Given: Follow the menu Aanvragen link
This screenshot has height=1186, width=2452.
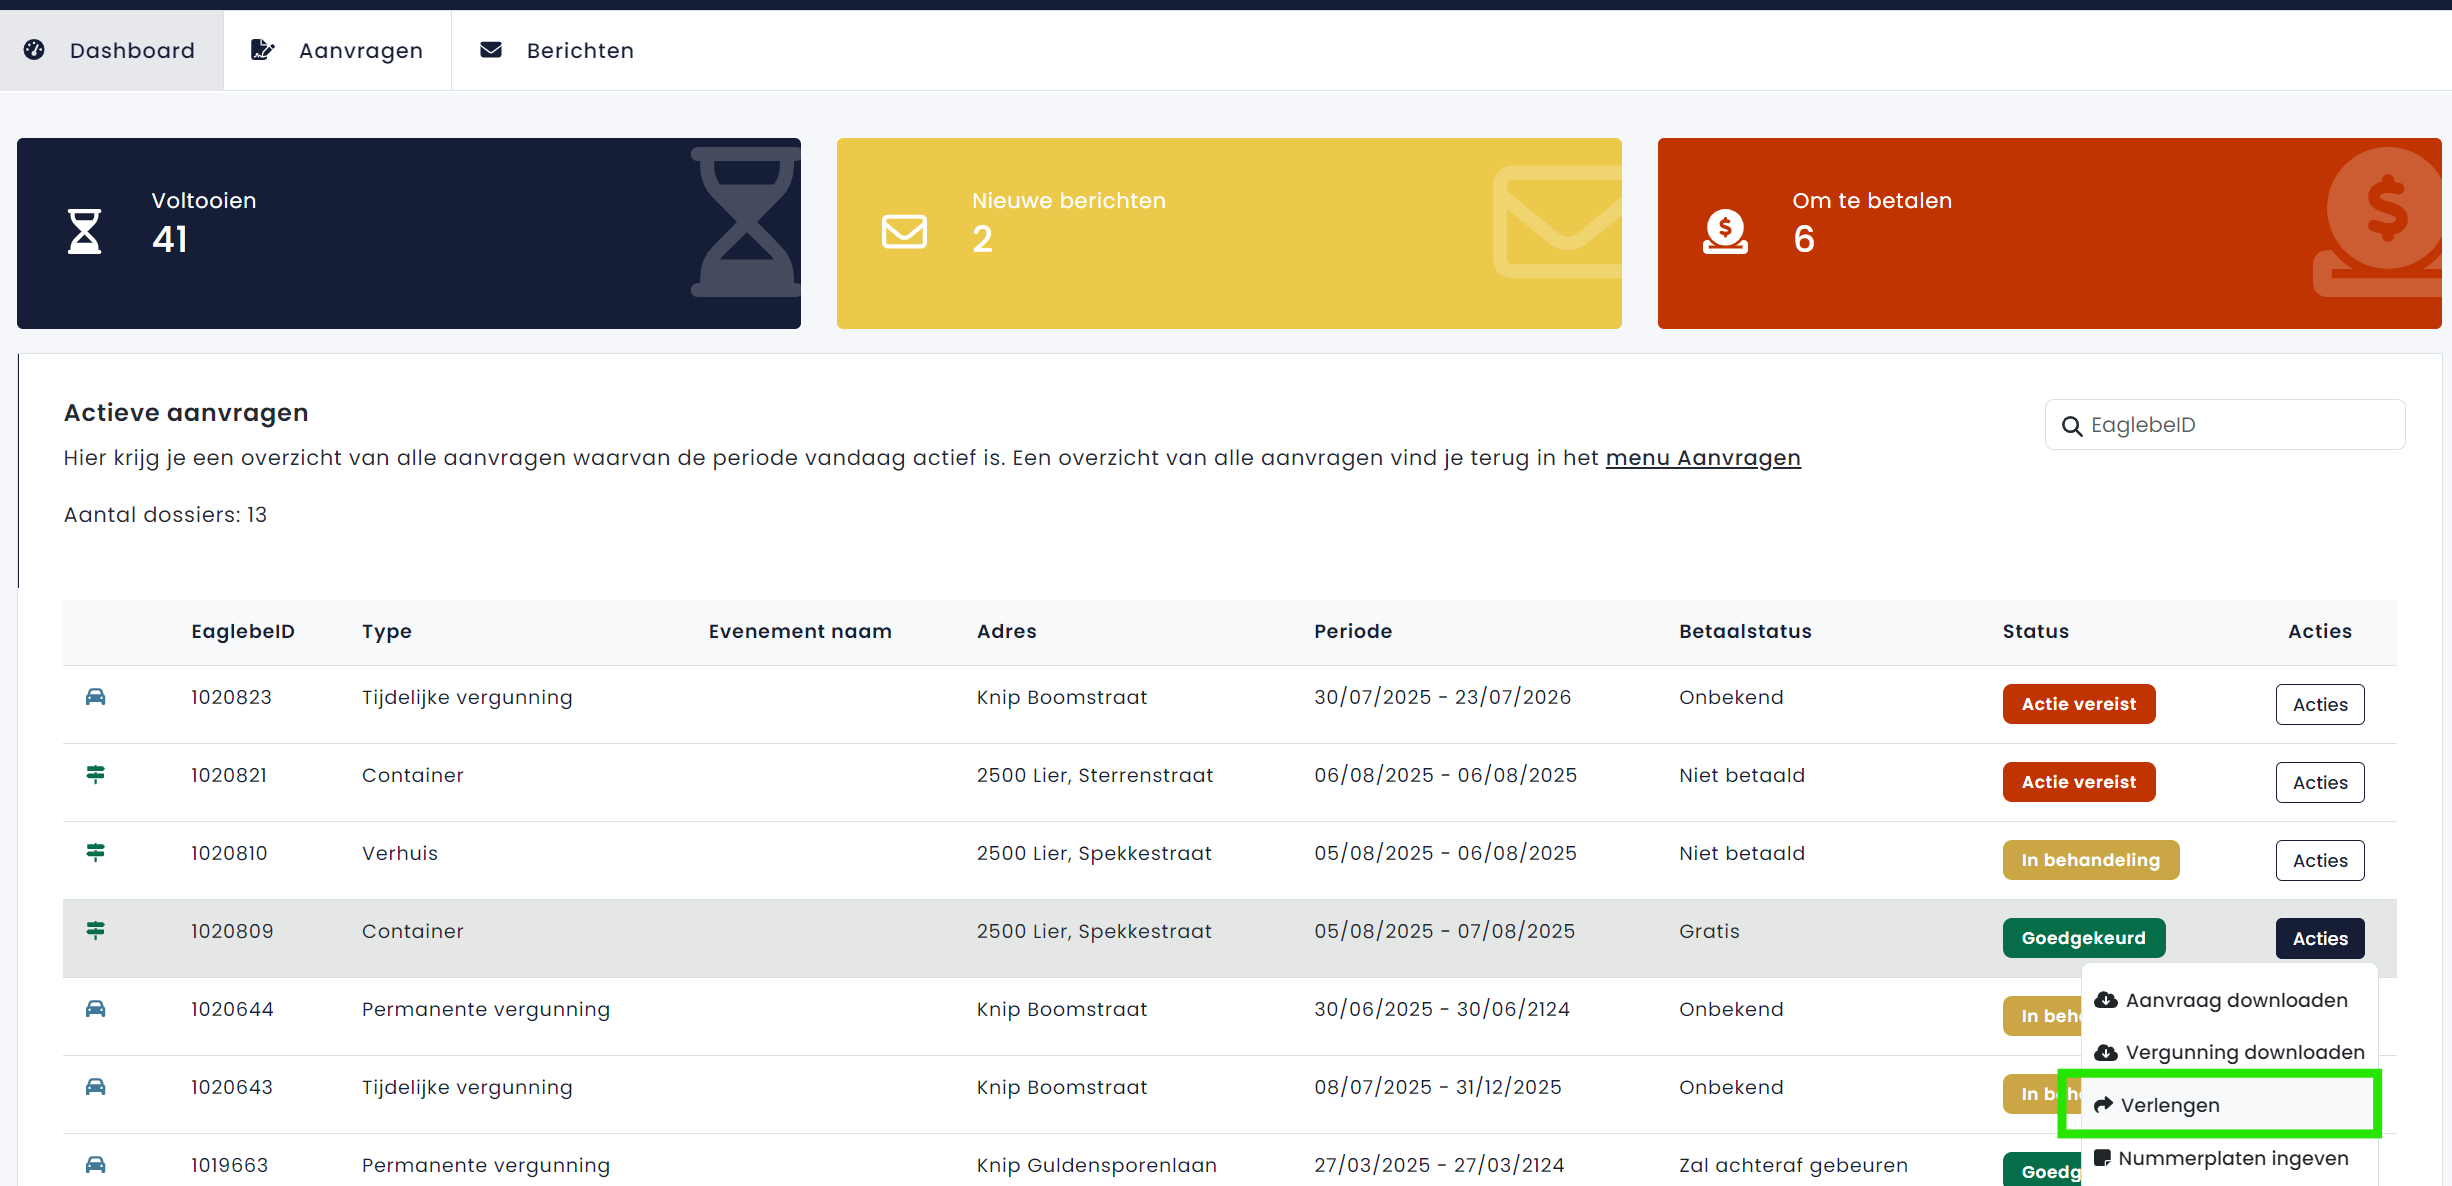Looking at the screenshot, I should pyautogui.click(x=1702, y=458).
